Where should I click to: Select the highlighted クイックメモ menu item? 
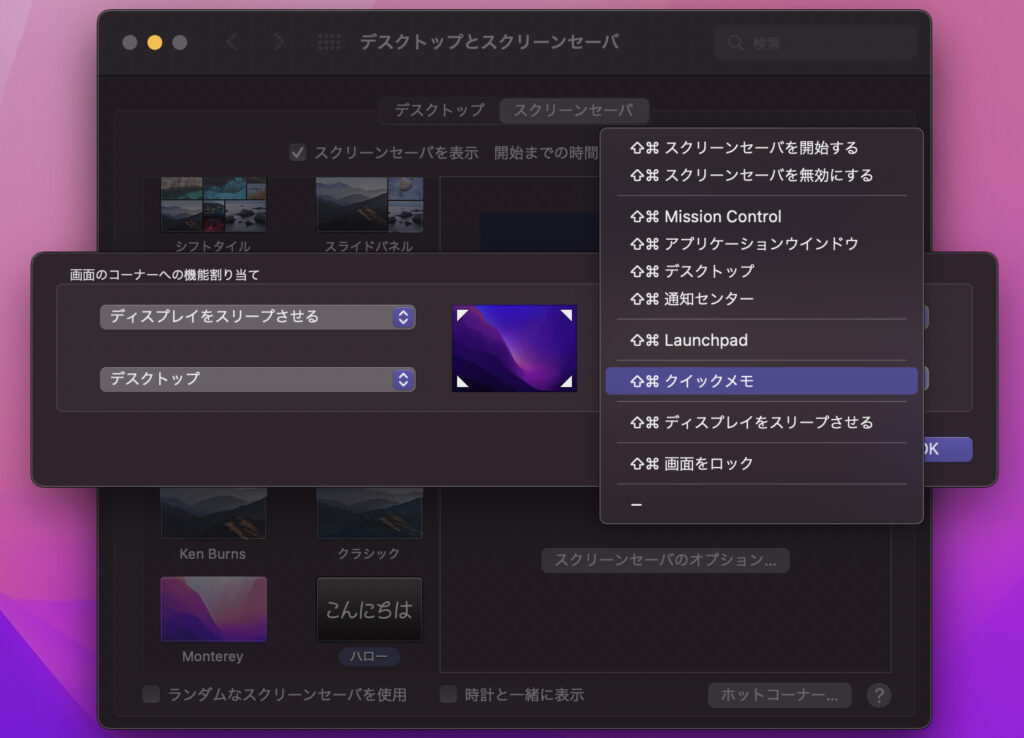click(x=761, y=381)
